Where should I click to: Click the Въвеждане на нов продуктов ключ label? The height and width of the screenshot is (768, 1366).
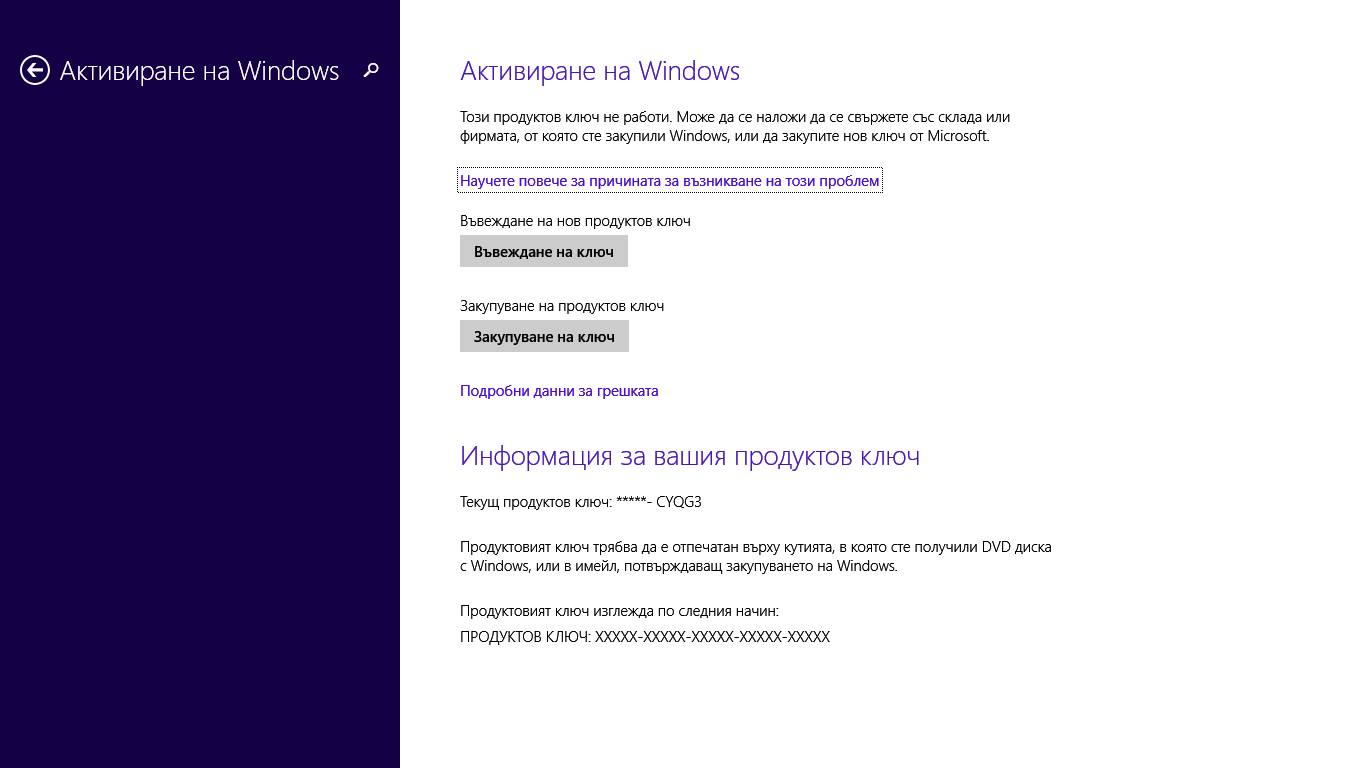point(575,220)
